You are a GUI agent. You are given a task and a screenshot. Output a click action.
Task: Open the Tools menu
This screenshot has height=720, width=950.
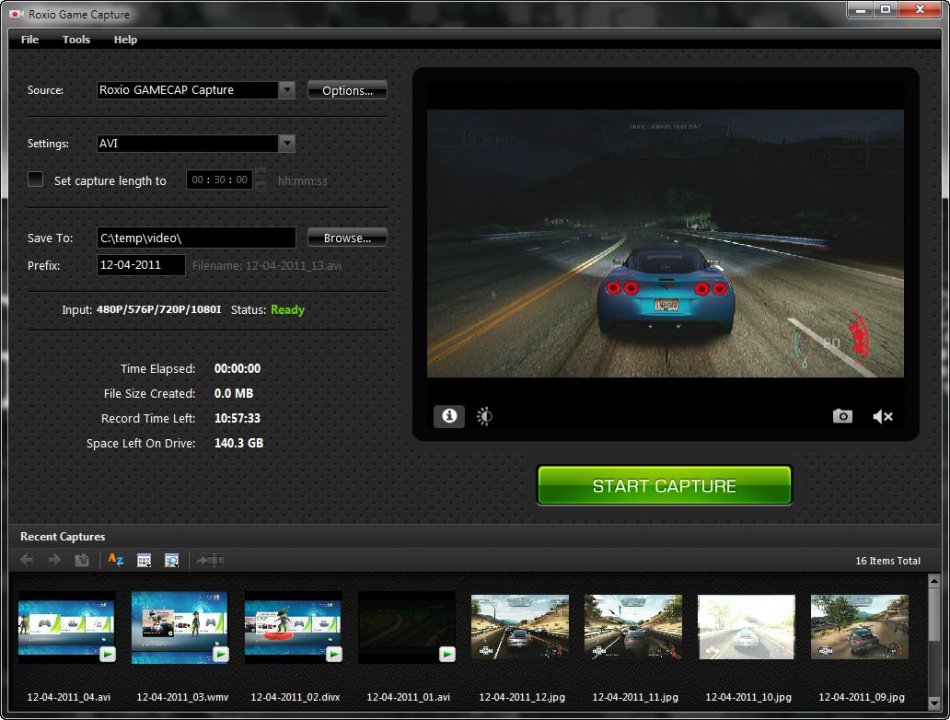pos(76,39)
